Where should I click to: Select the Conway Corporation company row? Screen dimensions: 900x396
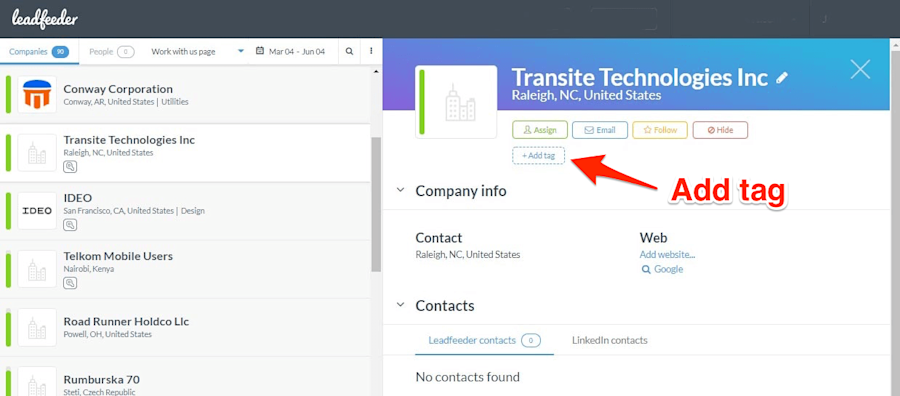pos(186,95)
